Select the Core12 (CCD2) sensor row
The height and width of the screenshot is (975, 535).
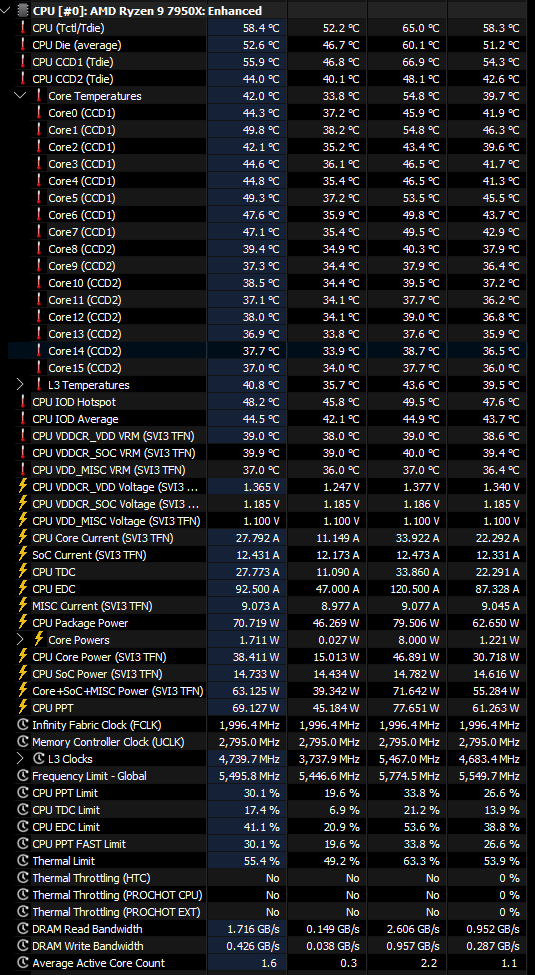[268, 317]
